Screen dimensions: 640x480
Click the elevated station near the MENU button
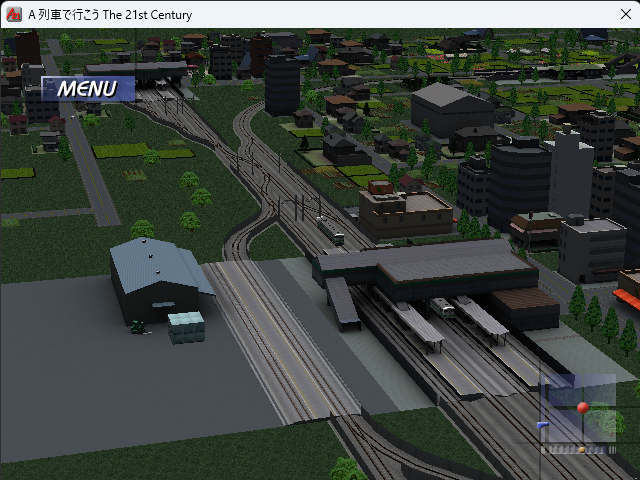(150, 73)
